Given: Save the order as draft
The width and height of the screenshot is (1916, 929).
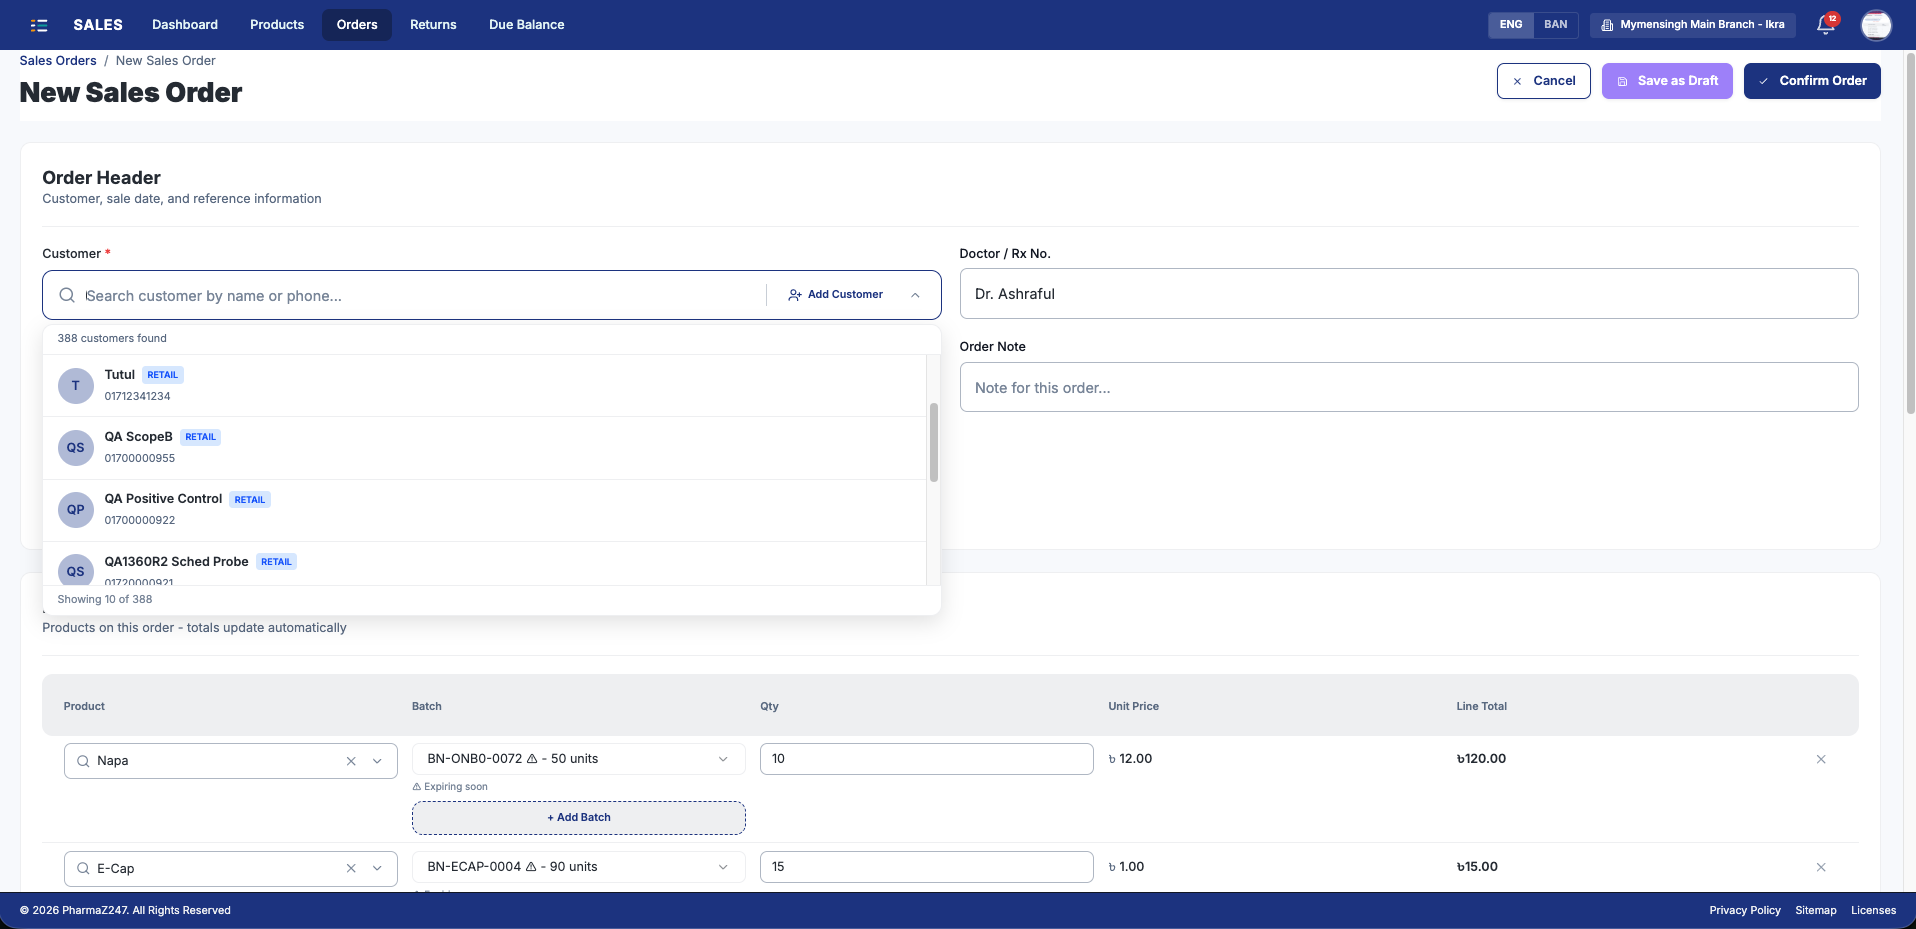Looking at the screenshot, I should [x=1667, y=81].
